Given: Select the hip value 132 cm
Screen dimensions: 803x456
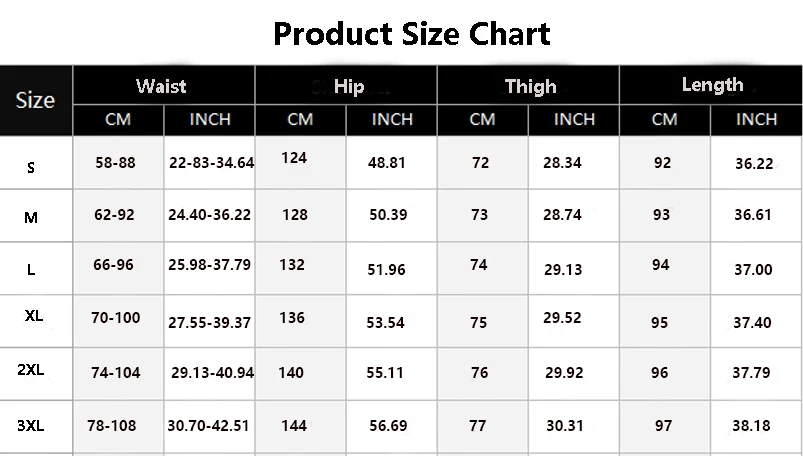Looking at the screenshot, I should [292, 264].
